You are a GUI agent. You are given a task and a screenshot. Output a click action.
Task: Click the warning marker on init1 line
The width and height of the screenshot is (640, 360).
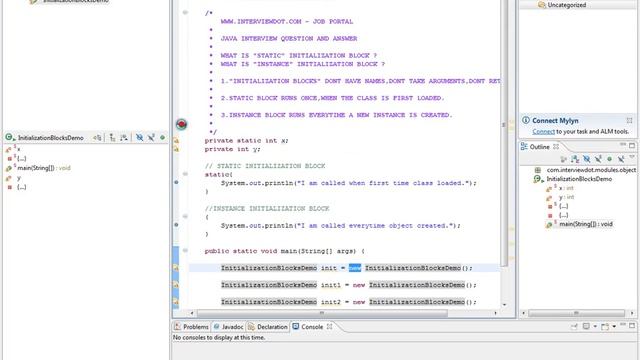click(176, 285)
